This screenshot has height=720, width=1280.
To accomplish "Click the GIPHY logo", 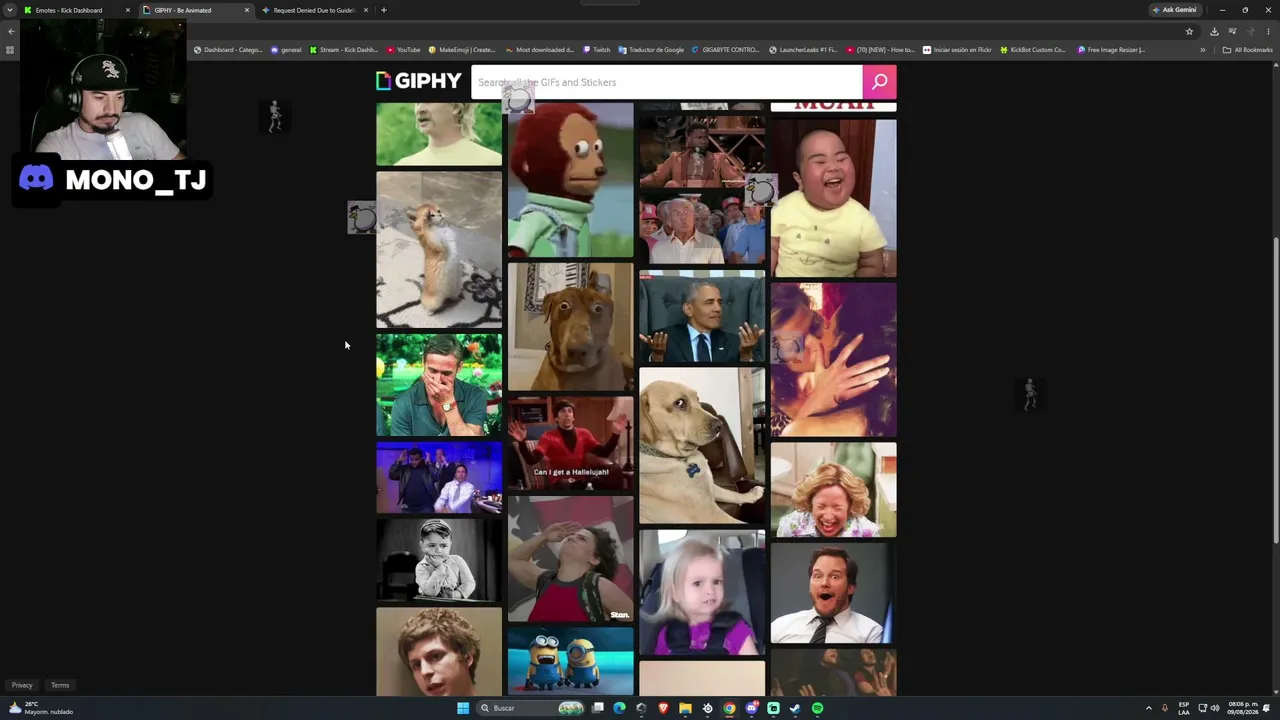I will click(x=418, y=81).
